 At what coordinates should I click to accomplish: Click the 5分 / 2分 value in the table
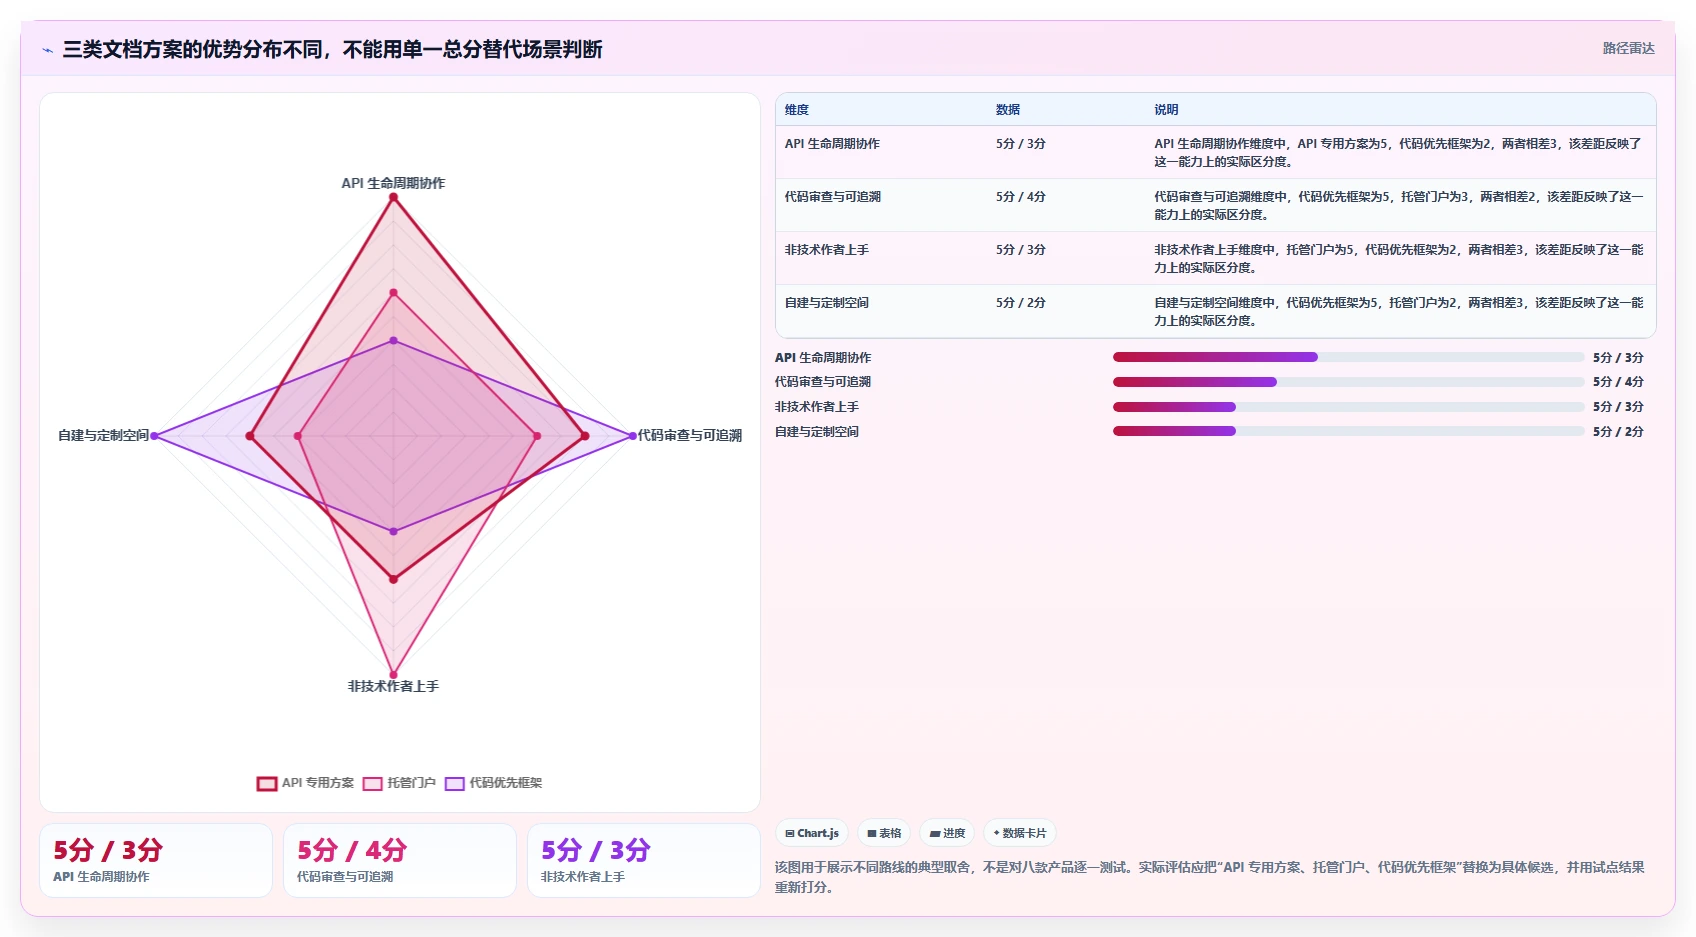[x=1021, y=303]
